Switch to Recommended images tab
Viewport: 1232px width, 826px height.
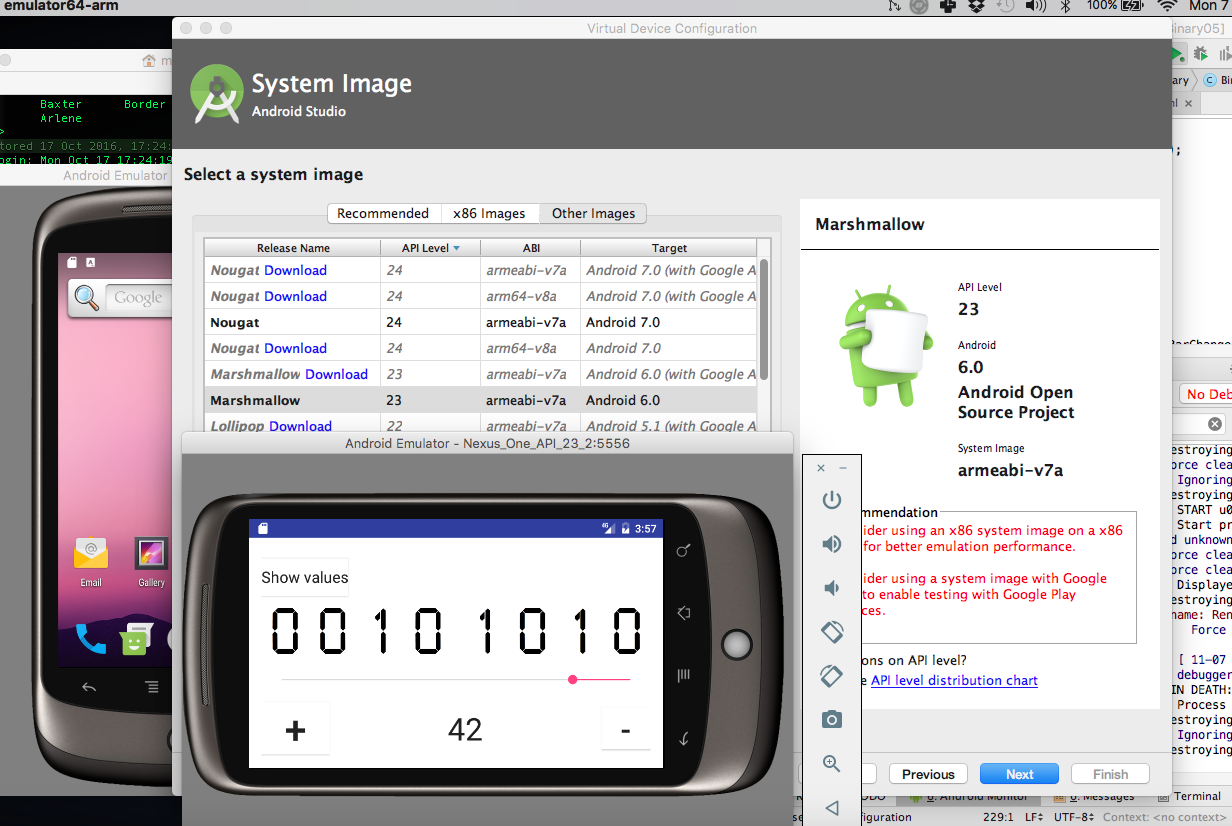click(x=383, y=213)
